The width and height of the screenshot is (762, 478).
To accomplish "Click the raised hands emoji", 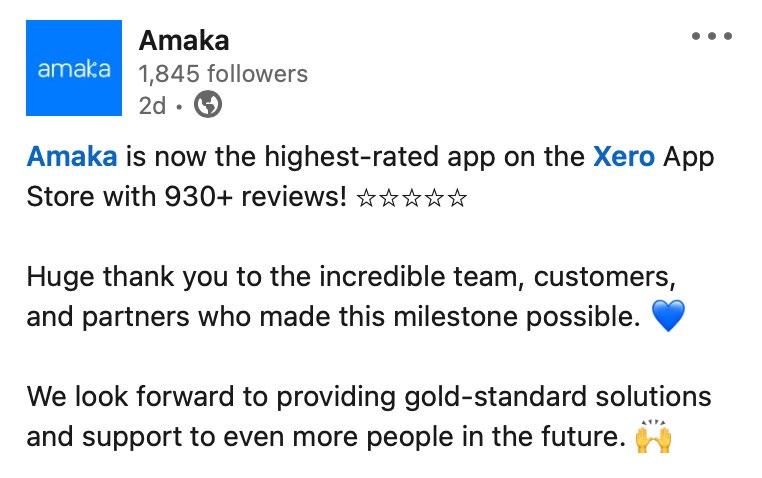I will coord(652,438).
